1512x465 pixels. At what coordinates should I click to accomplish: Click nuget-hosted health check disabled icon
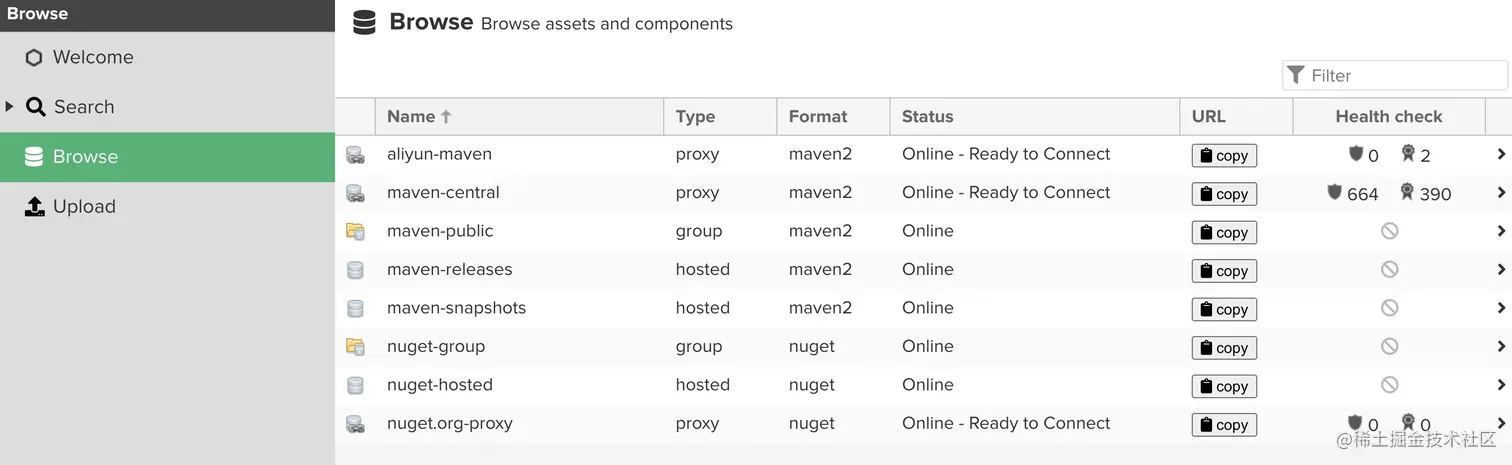coord(1389,385)
